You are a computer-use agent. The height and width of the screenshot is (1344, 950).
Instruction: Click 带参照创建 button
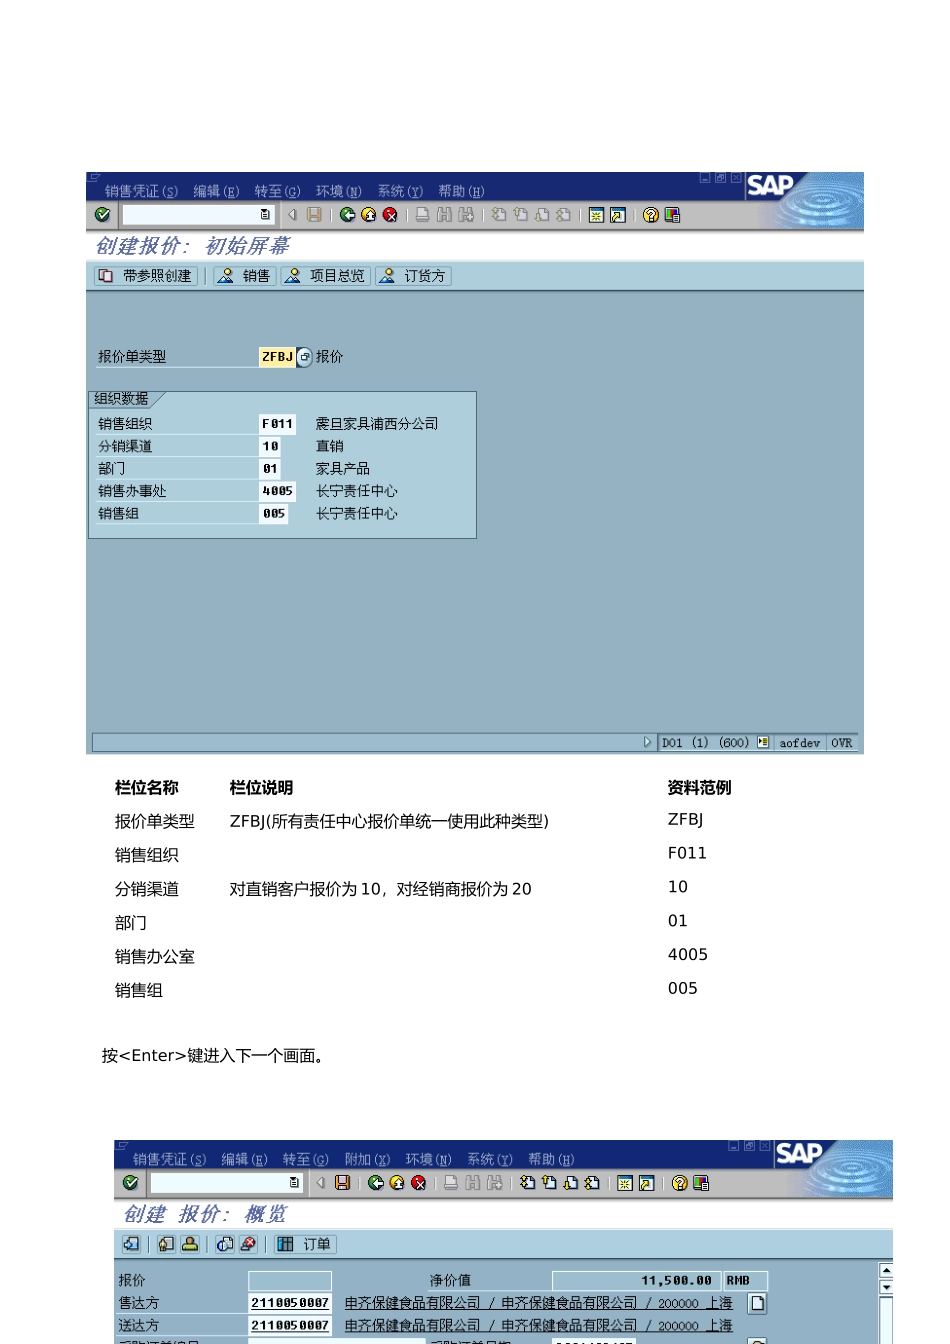coord(146,276)
